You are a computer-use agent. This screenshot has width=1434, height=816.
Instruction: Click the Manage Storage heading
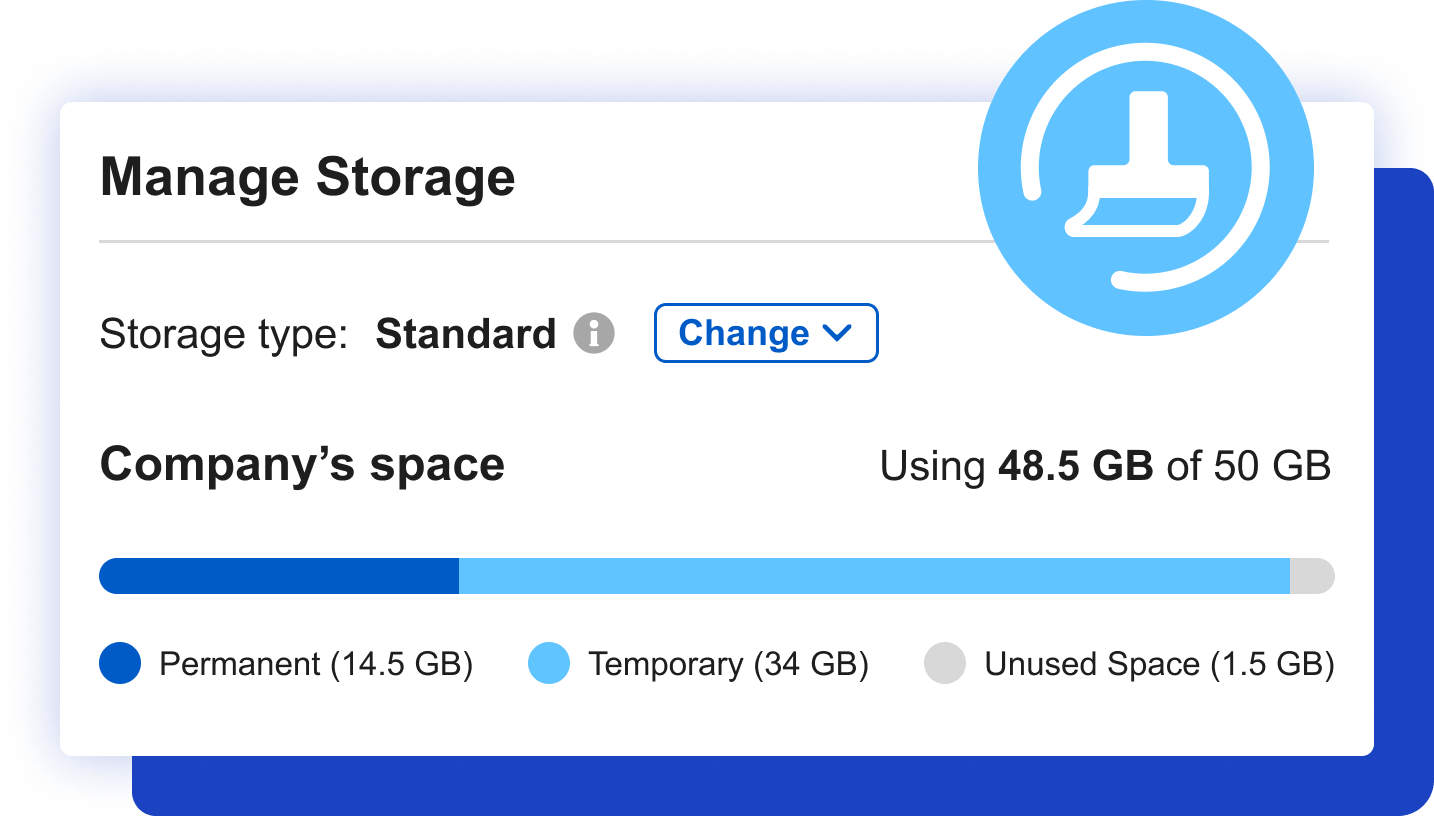(x=308, y=178)
